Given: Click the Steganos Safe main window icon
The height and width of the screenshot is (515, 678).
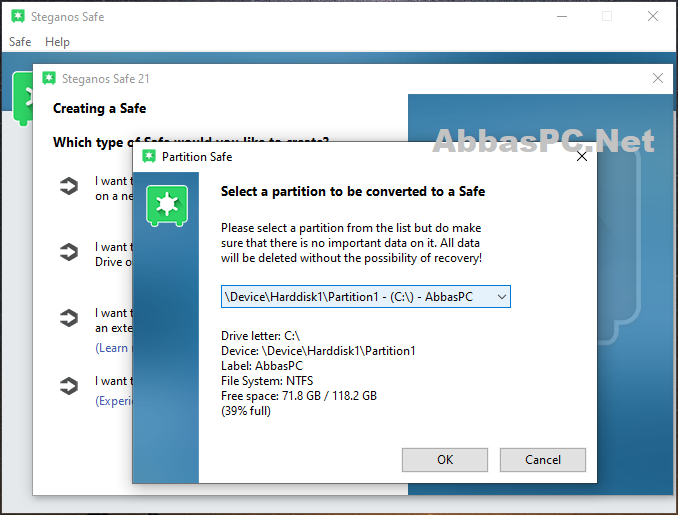Looking at the screenshot, I should click(18, 16).
